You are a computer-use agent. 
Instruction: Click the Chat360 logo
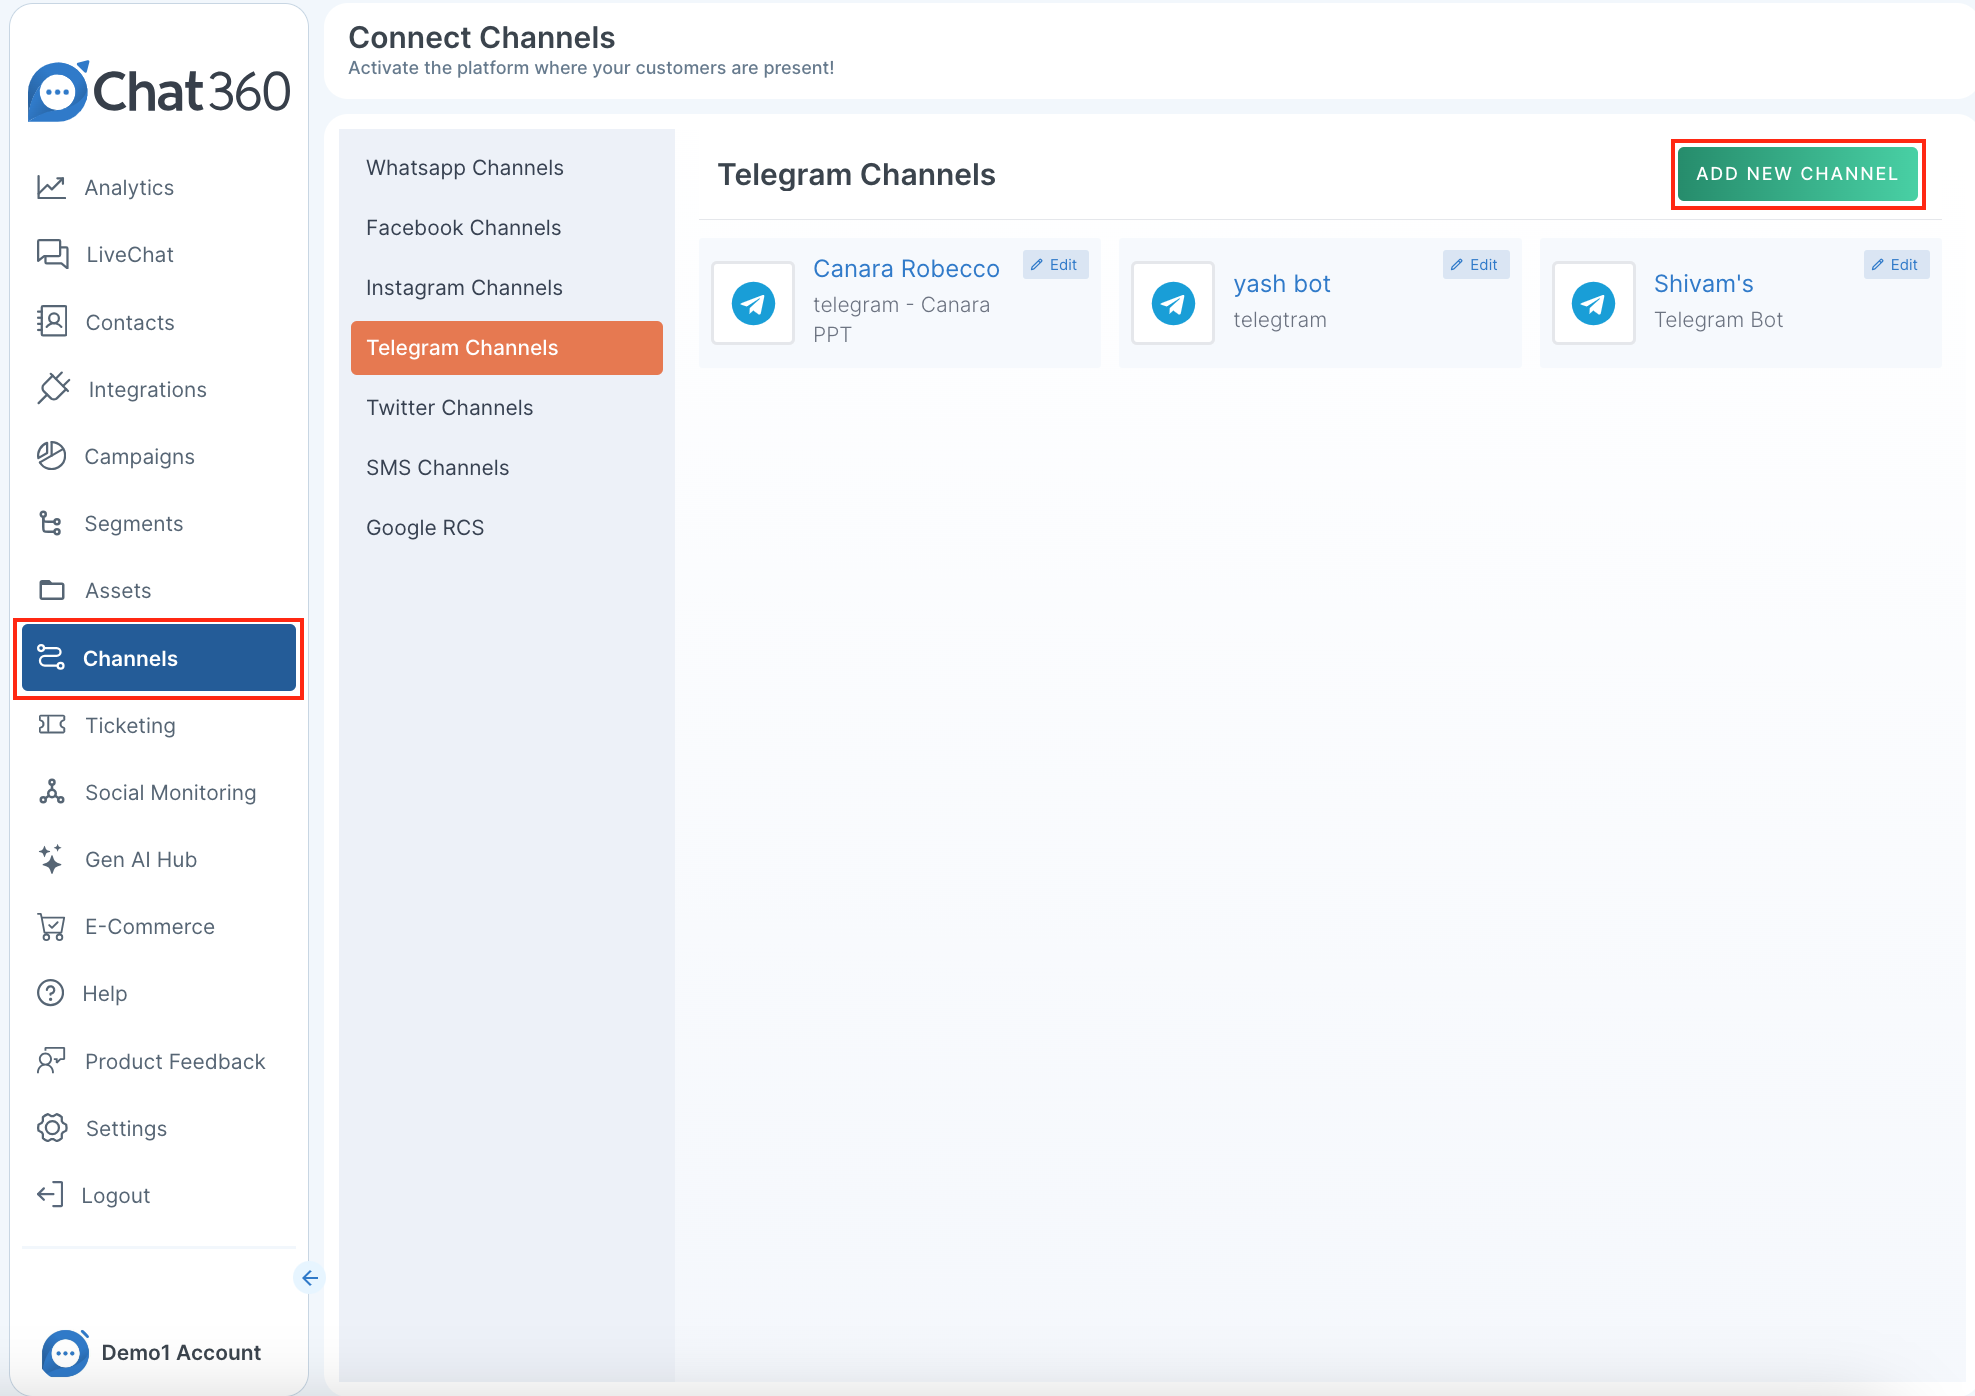(x=159, y=91)
